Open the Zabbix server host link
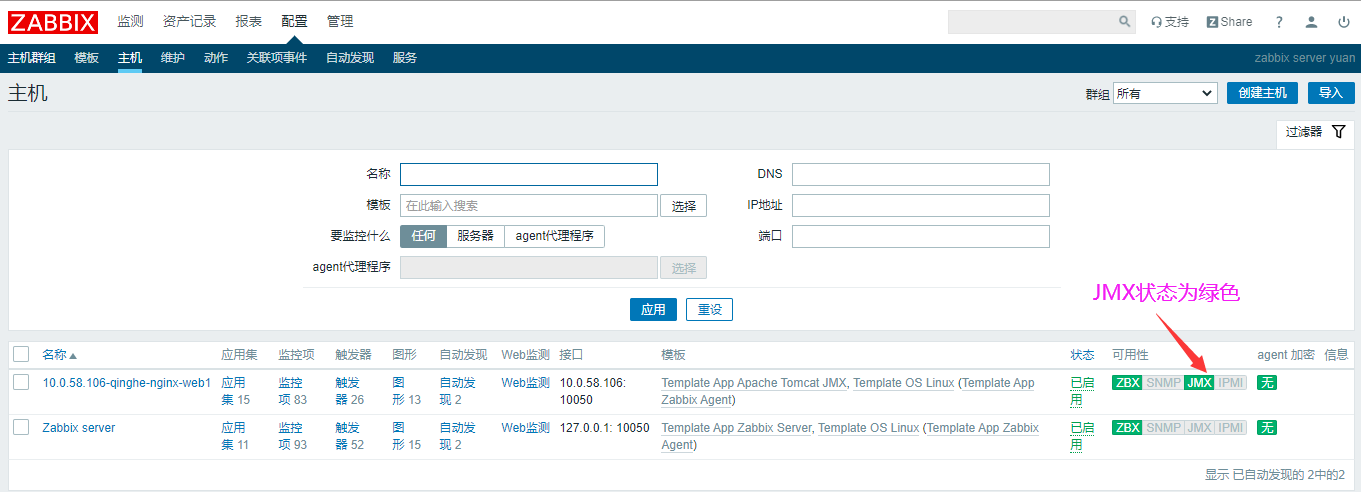 coord(79,428)
